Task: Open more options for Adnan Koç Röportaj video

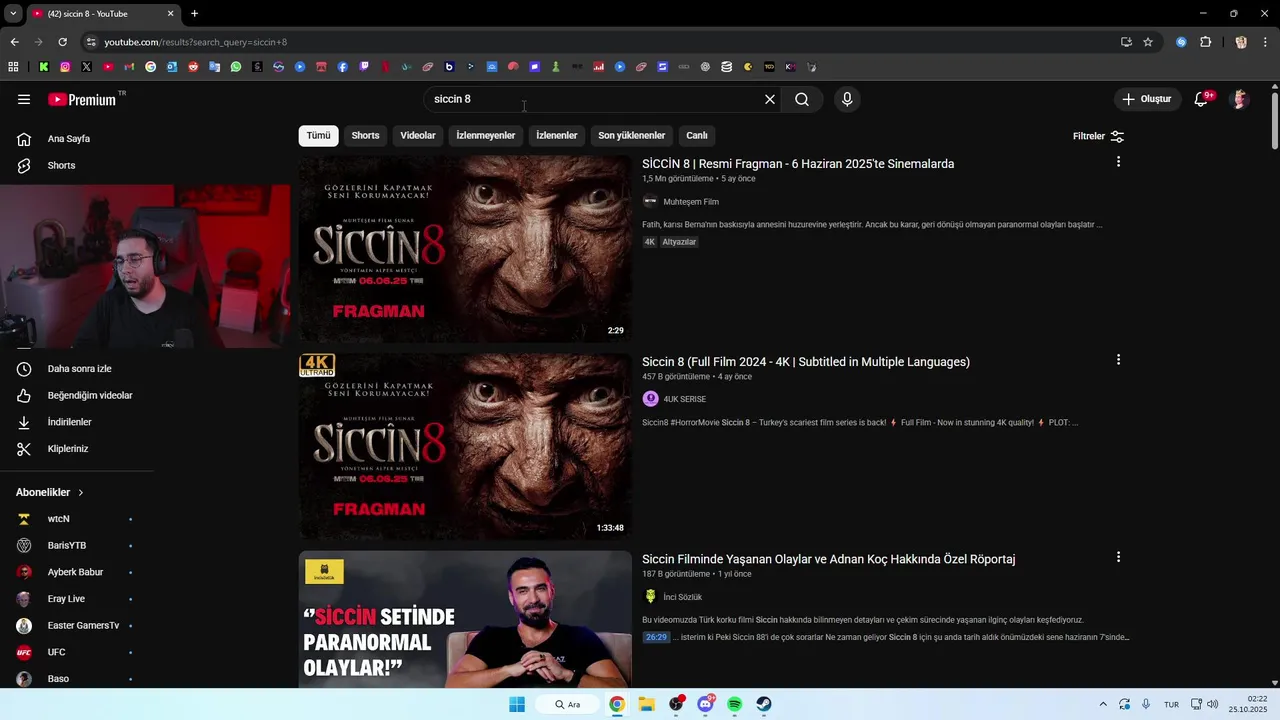Action: (x=1118, y=557)
